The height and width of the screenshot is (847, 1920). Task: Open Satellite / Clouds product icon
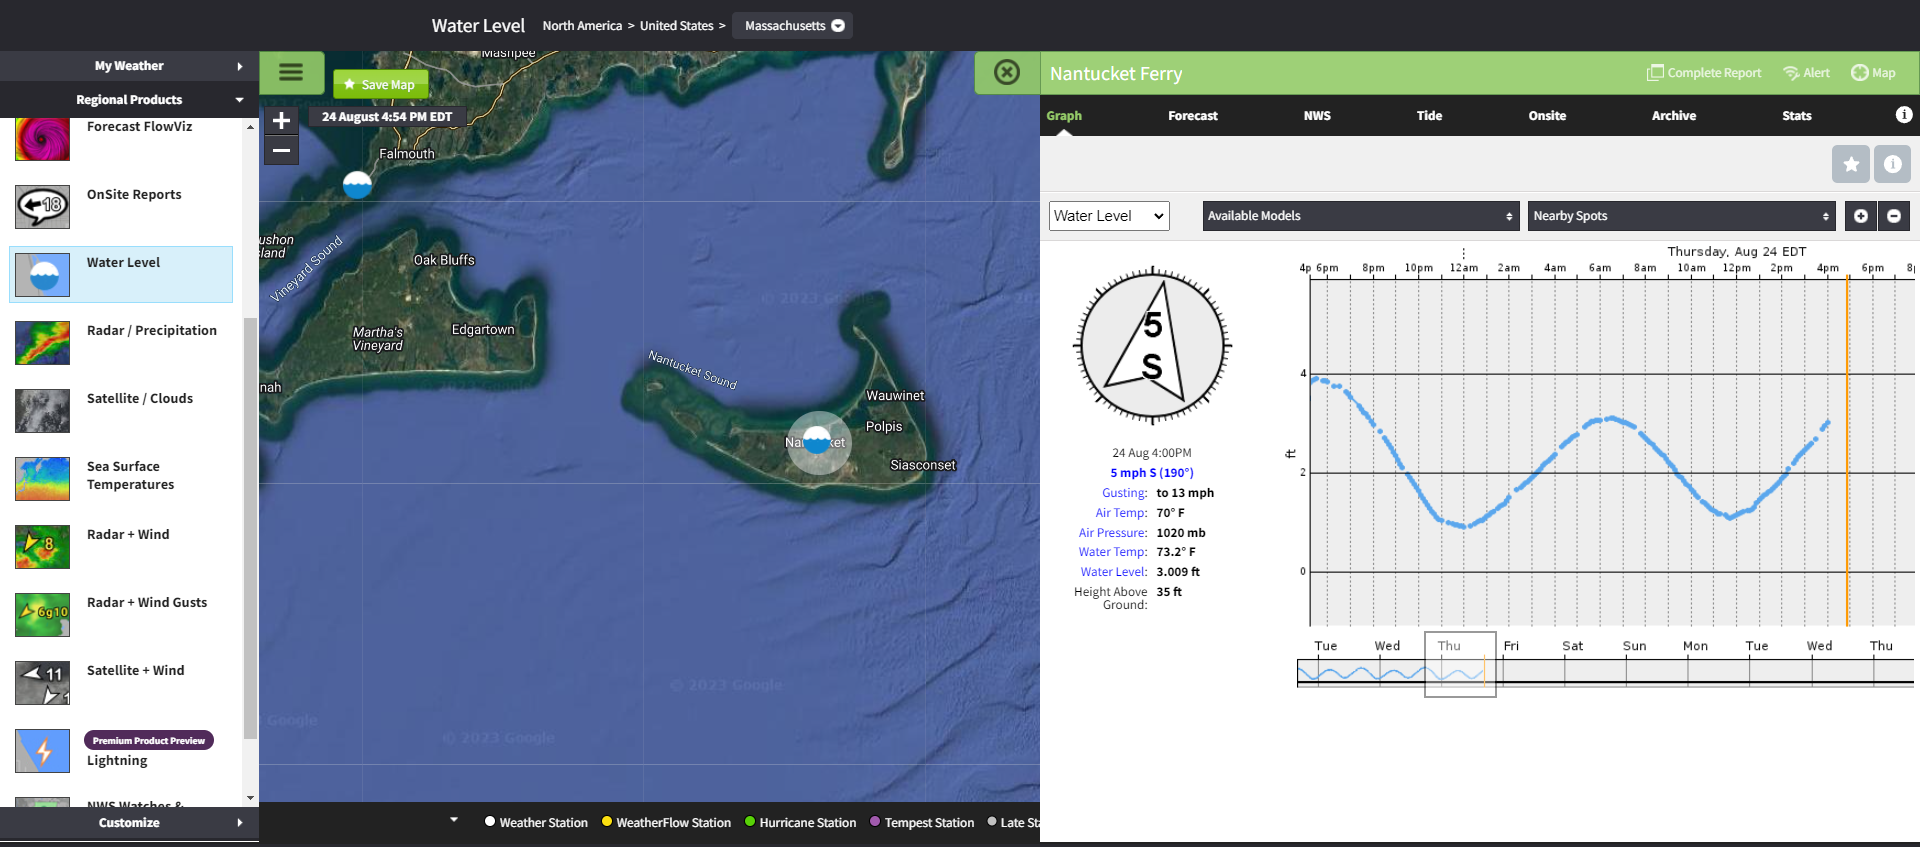click(x=43, y=411)
